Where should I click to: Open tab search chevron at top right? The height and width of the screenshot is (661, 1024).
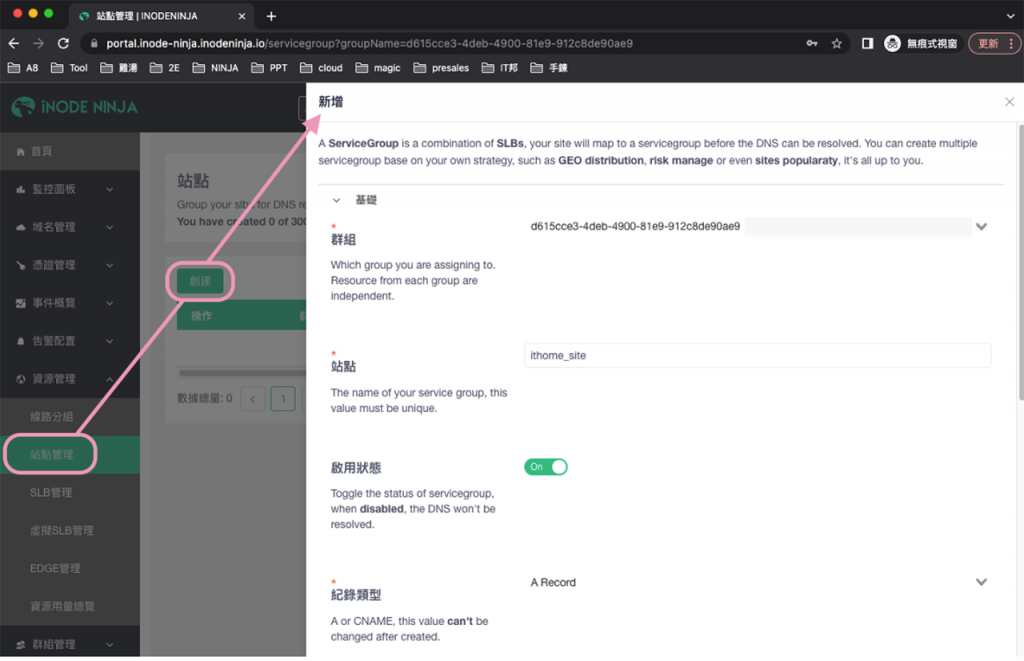1010,16
